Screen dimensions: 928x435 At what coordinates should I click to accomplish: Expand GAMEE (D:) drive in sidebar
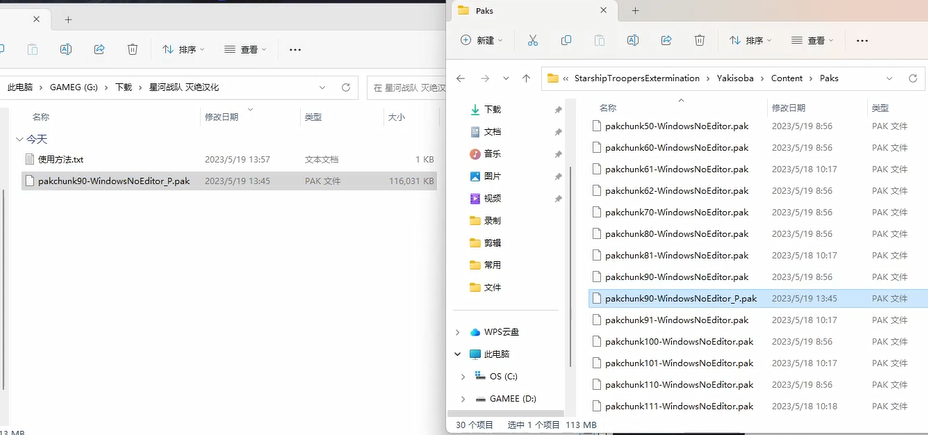tap(463, 399)
